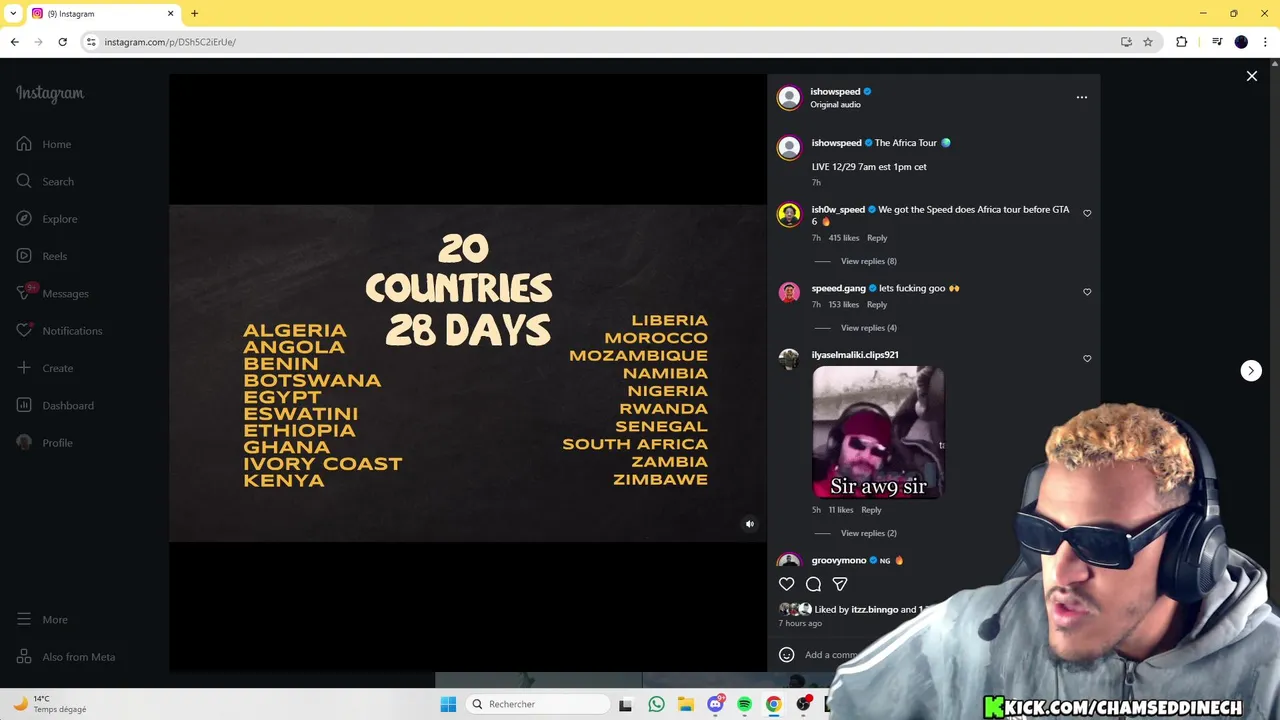Close the post viewer with X
The image size is (1280, 720).
[1251, 76]
